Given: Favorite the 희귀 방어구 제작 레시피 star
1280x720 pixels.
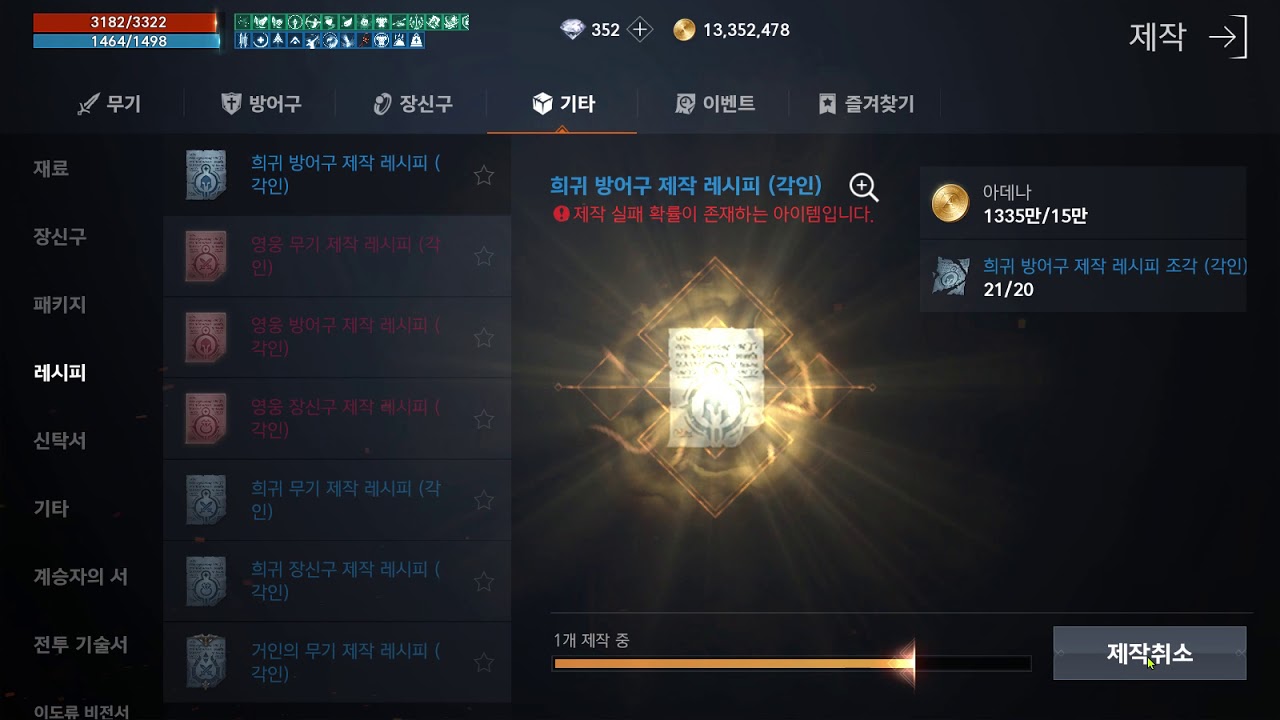Looking at the screenshot, I should (484, 176).
